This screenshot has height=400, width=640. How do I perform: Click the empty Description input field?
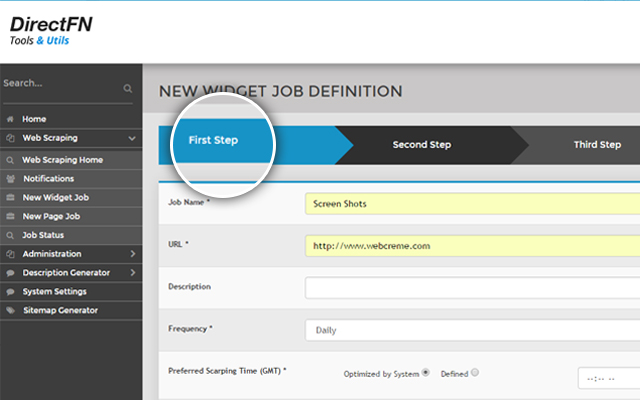click(472, 288)
